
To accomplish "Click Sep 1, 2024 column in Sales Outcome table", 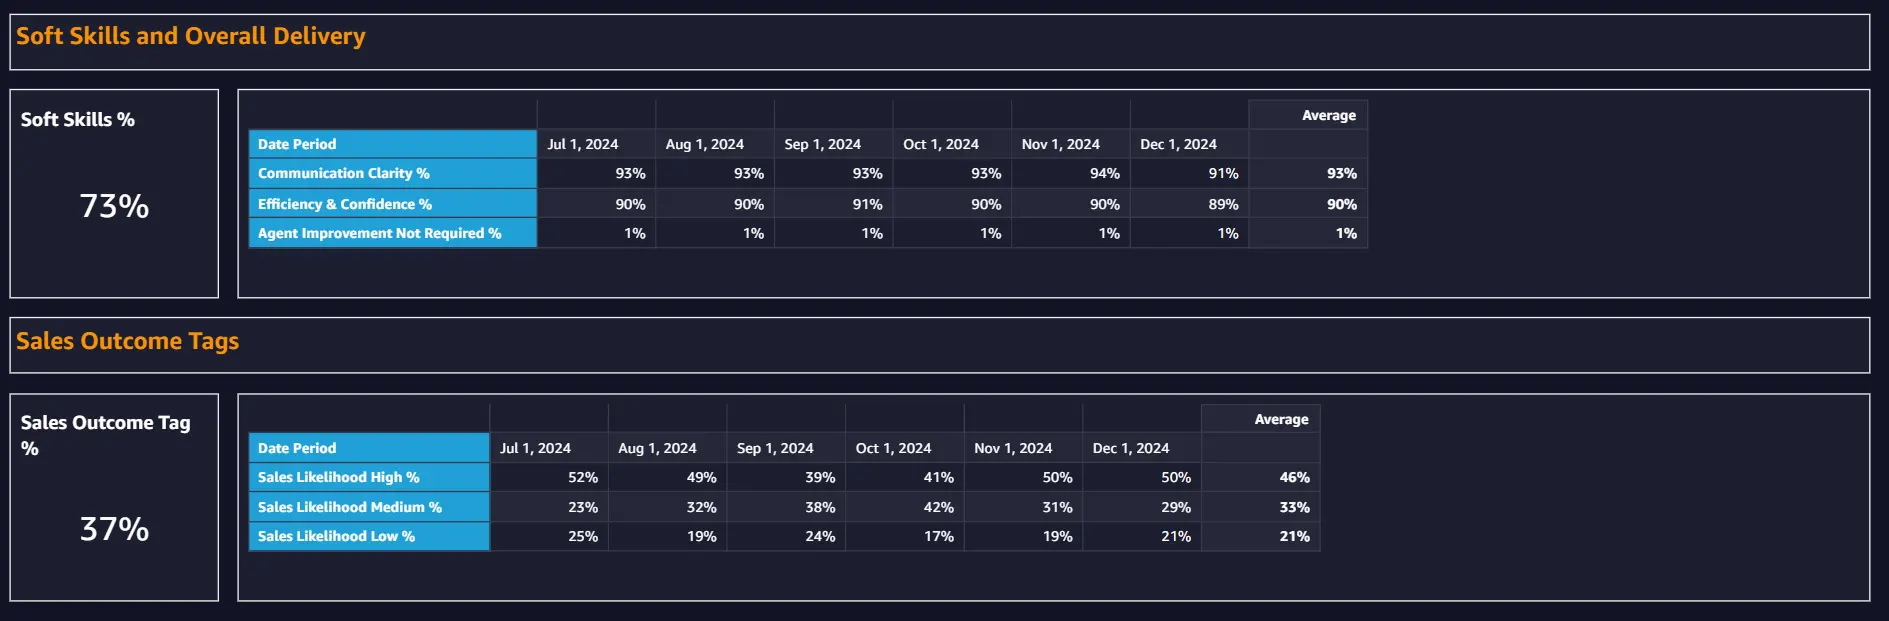I will pos(775,448).
